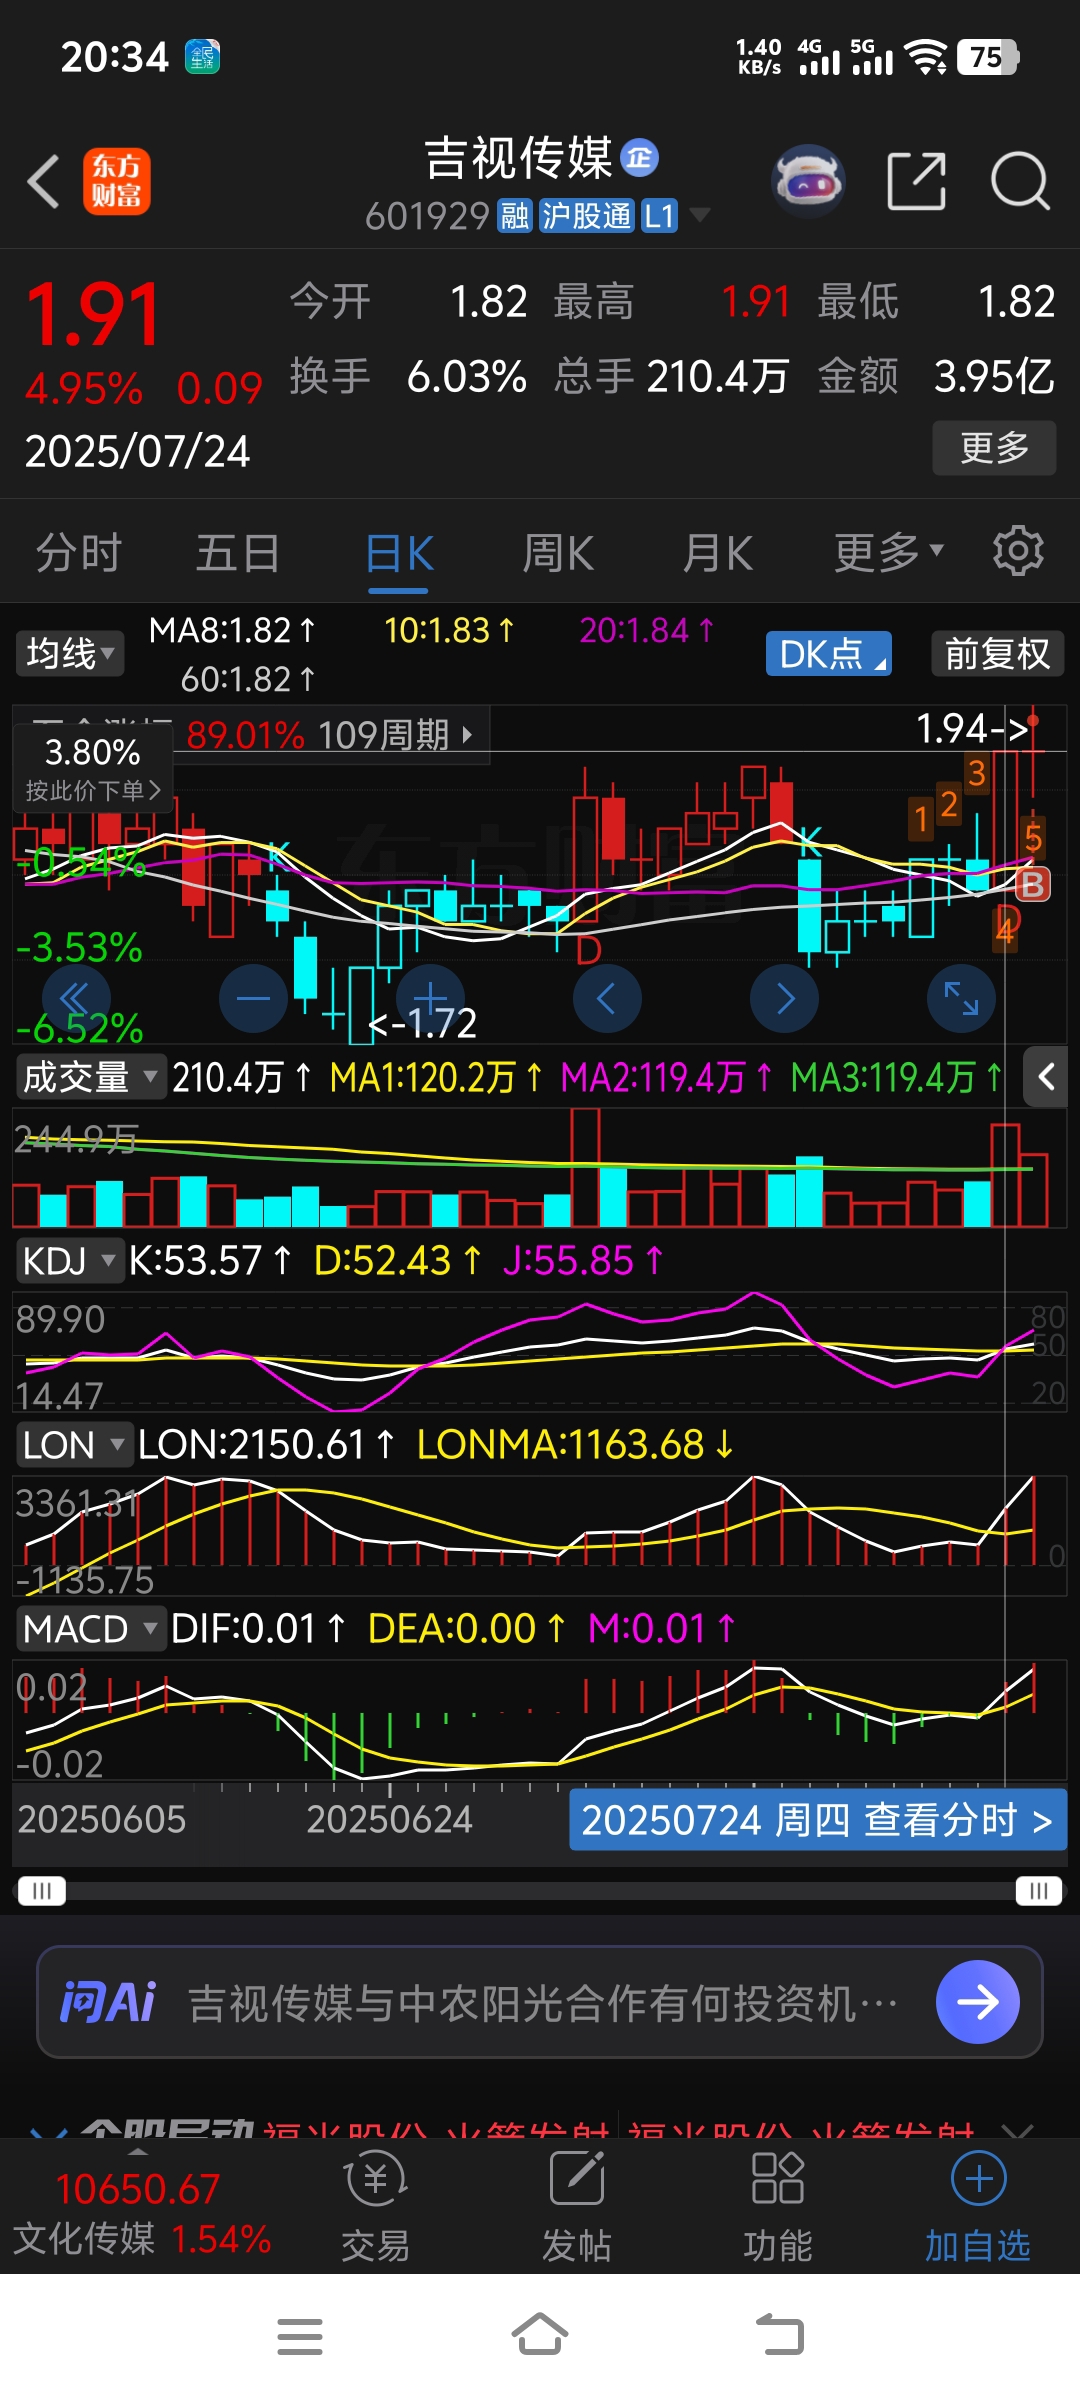The width and height of the screenshot is (1080, 2400).
Task: Tap 更多 quote details button
Action: 994,447
